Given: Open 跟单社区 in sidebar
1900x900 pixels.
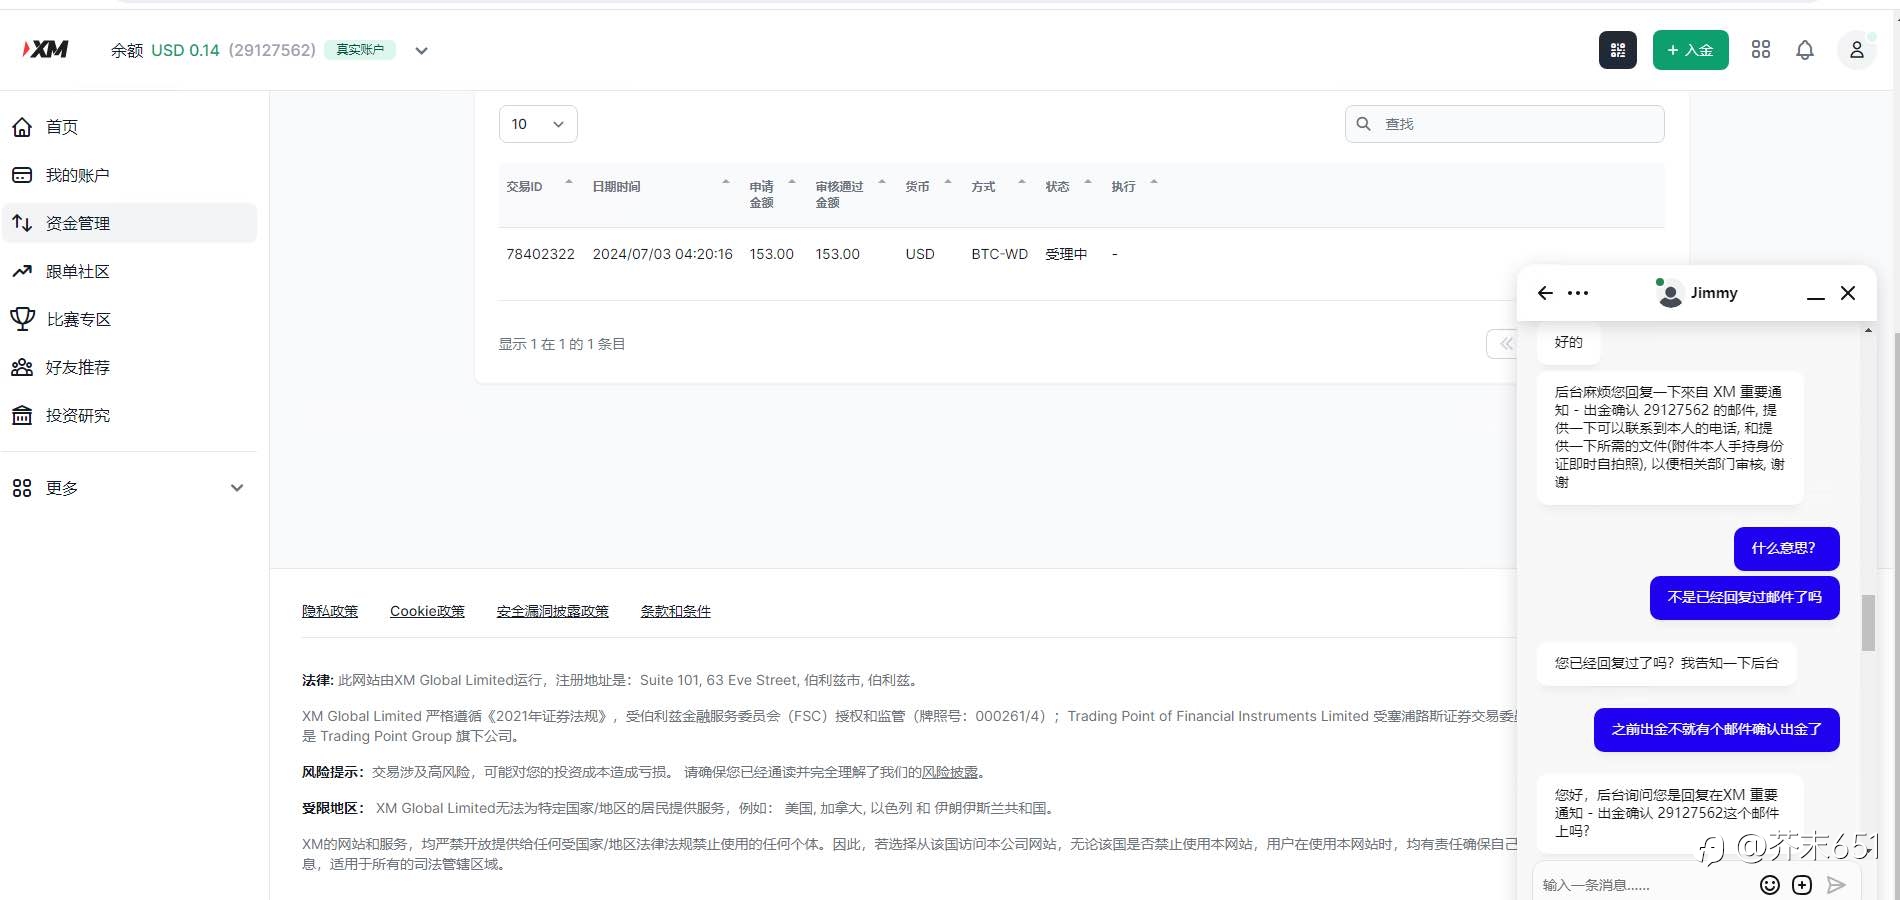Looking at the screenshot, I should 129,271.
